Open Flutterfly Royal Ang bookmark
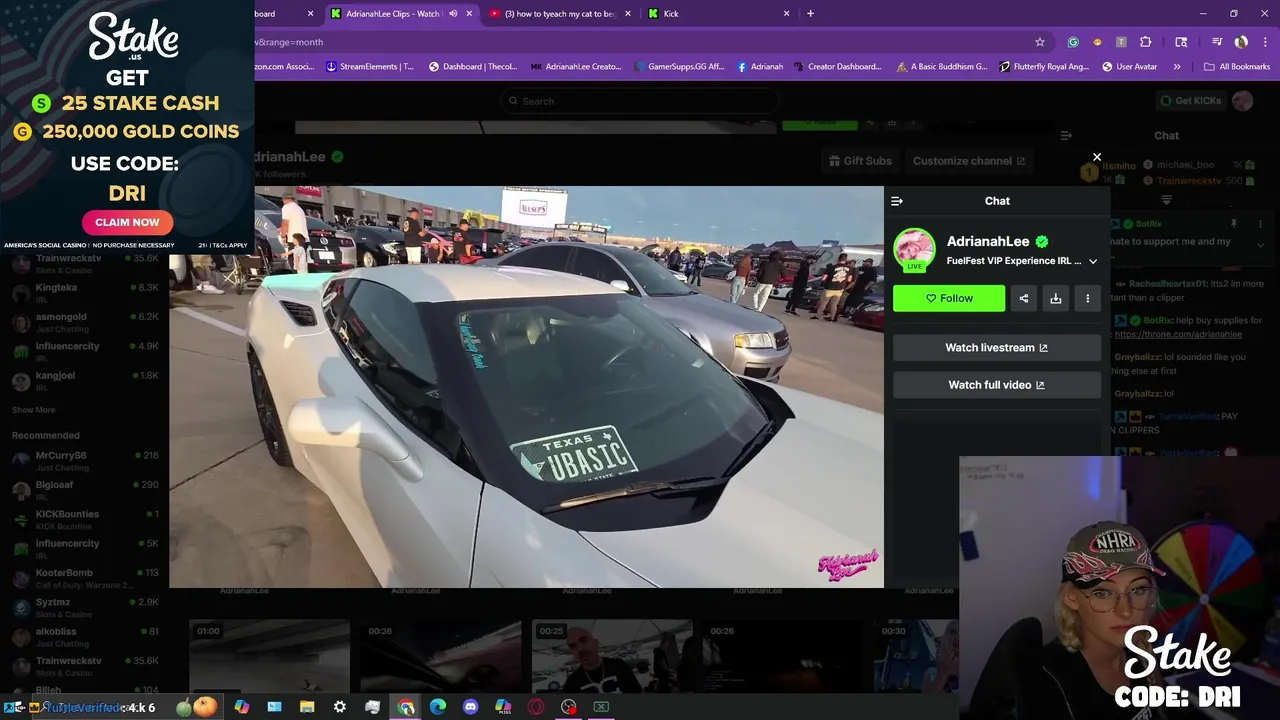Image resolution: width=1280 pixels, height=720 pixels. pos(1043,67)
